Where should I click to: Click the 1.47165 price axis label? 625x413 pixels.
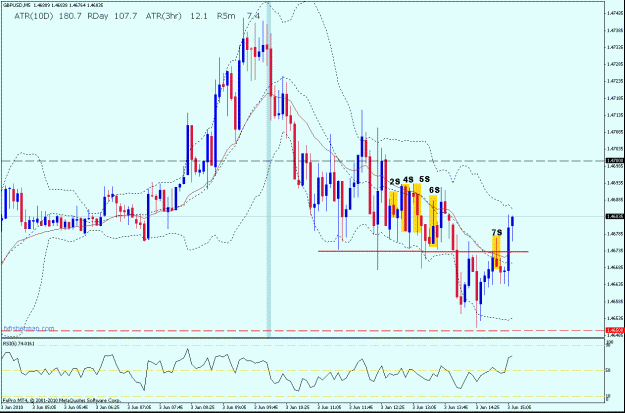(614, 98)
